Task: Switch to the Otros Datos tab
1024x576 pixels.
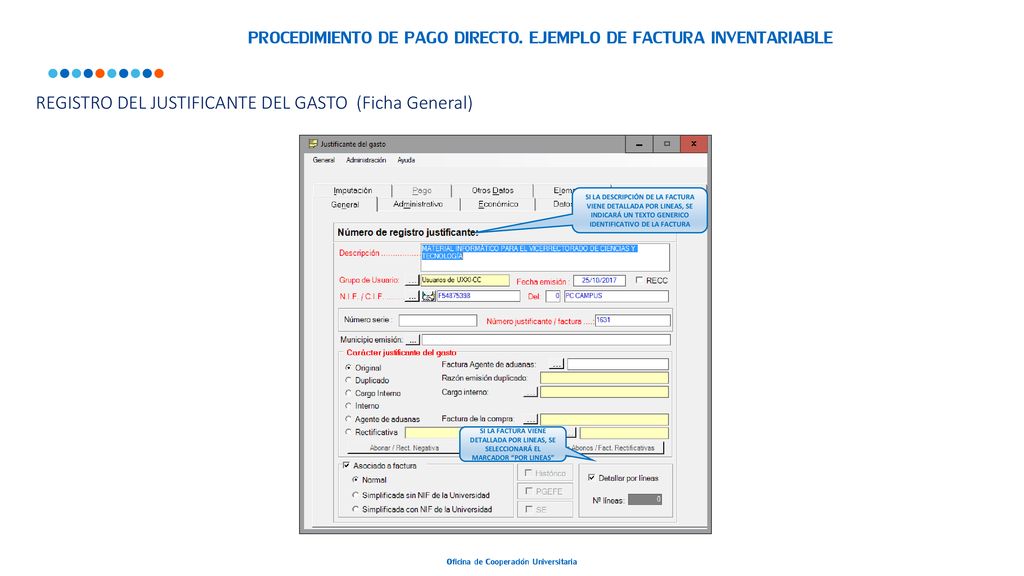Action: (x=492, y=191)
